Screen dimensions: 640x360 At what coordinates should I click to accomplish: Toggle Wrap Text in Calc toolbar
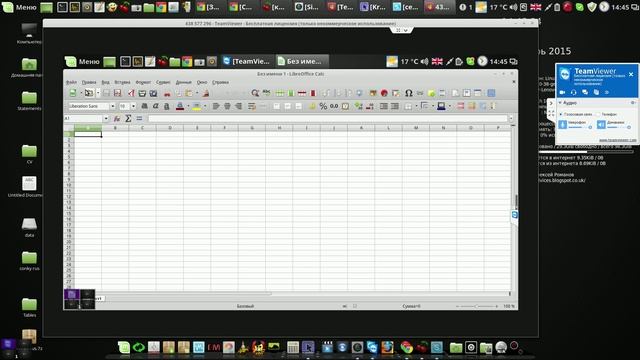252,106
